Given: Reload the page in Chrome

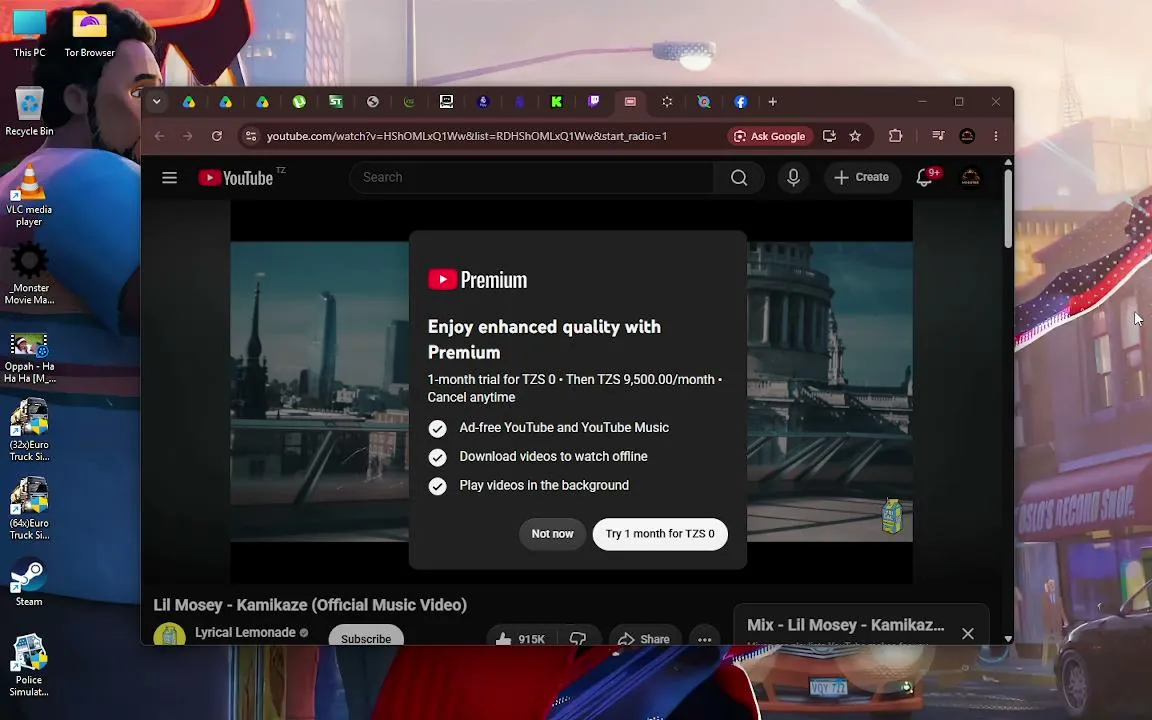Looking at the screenshot, I should coord(217,136).
